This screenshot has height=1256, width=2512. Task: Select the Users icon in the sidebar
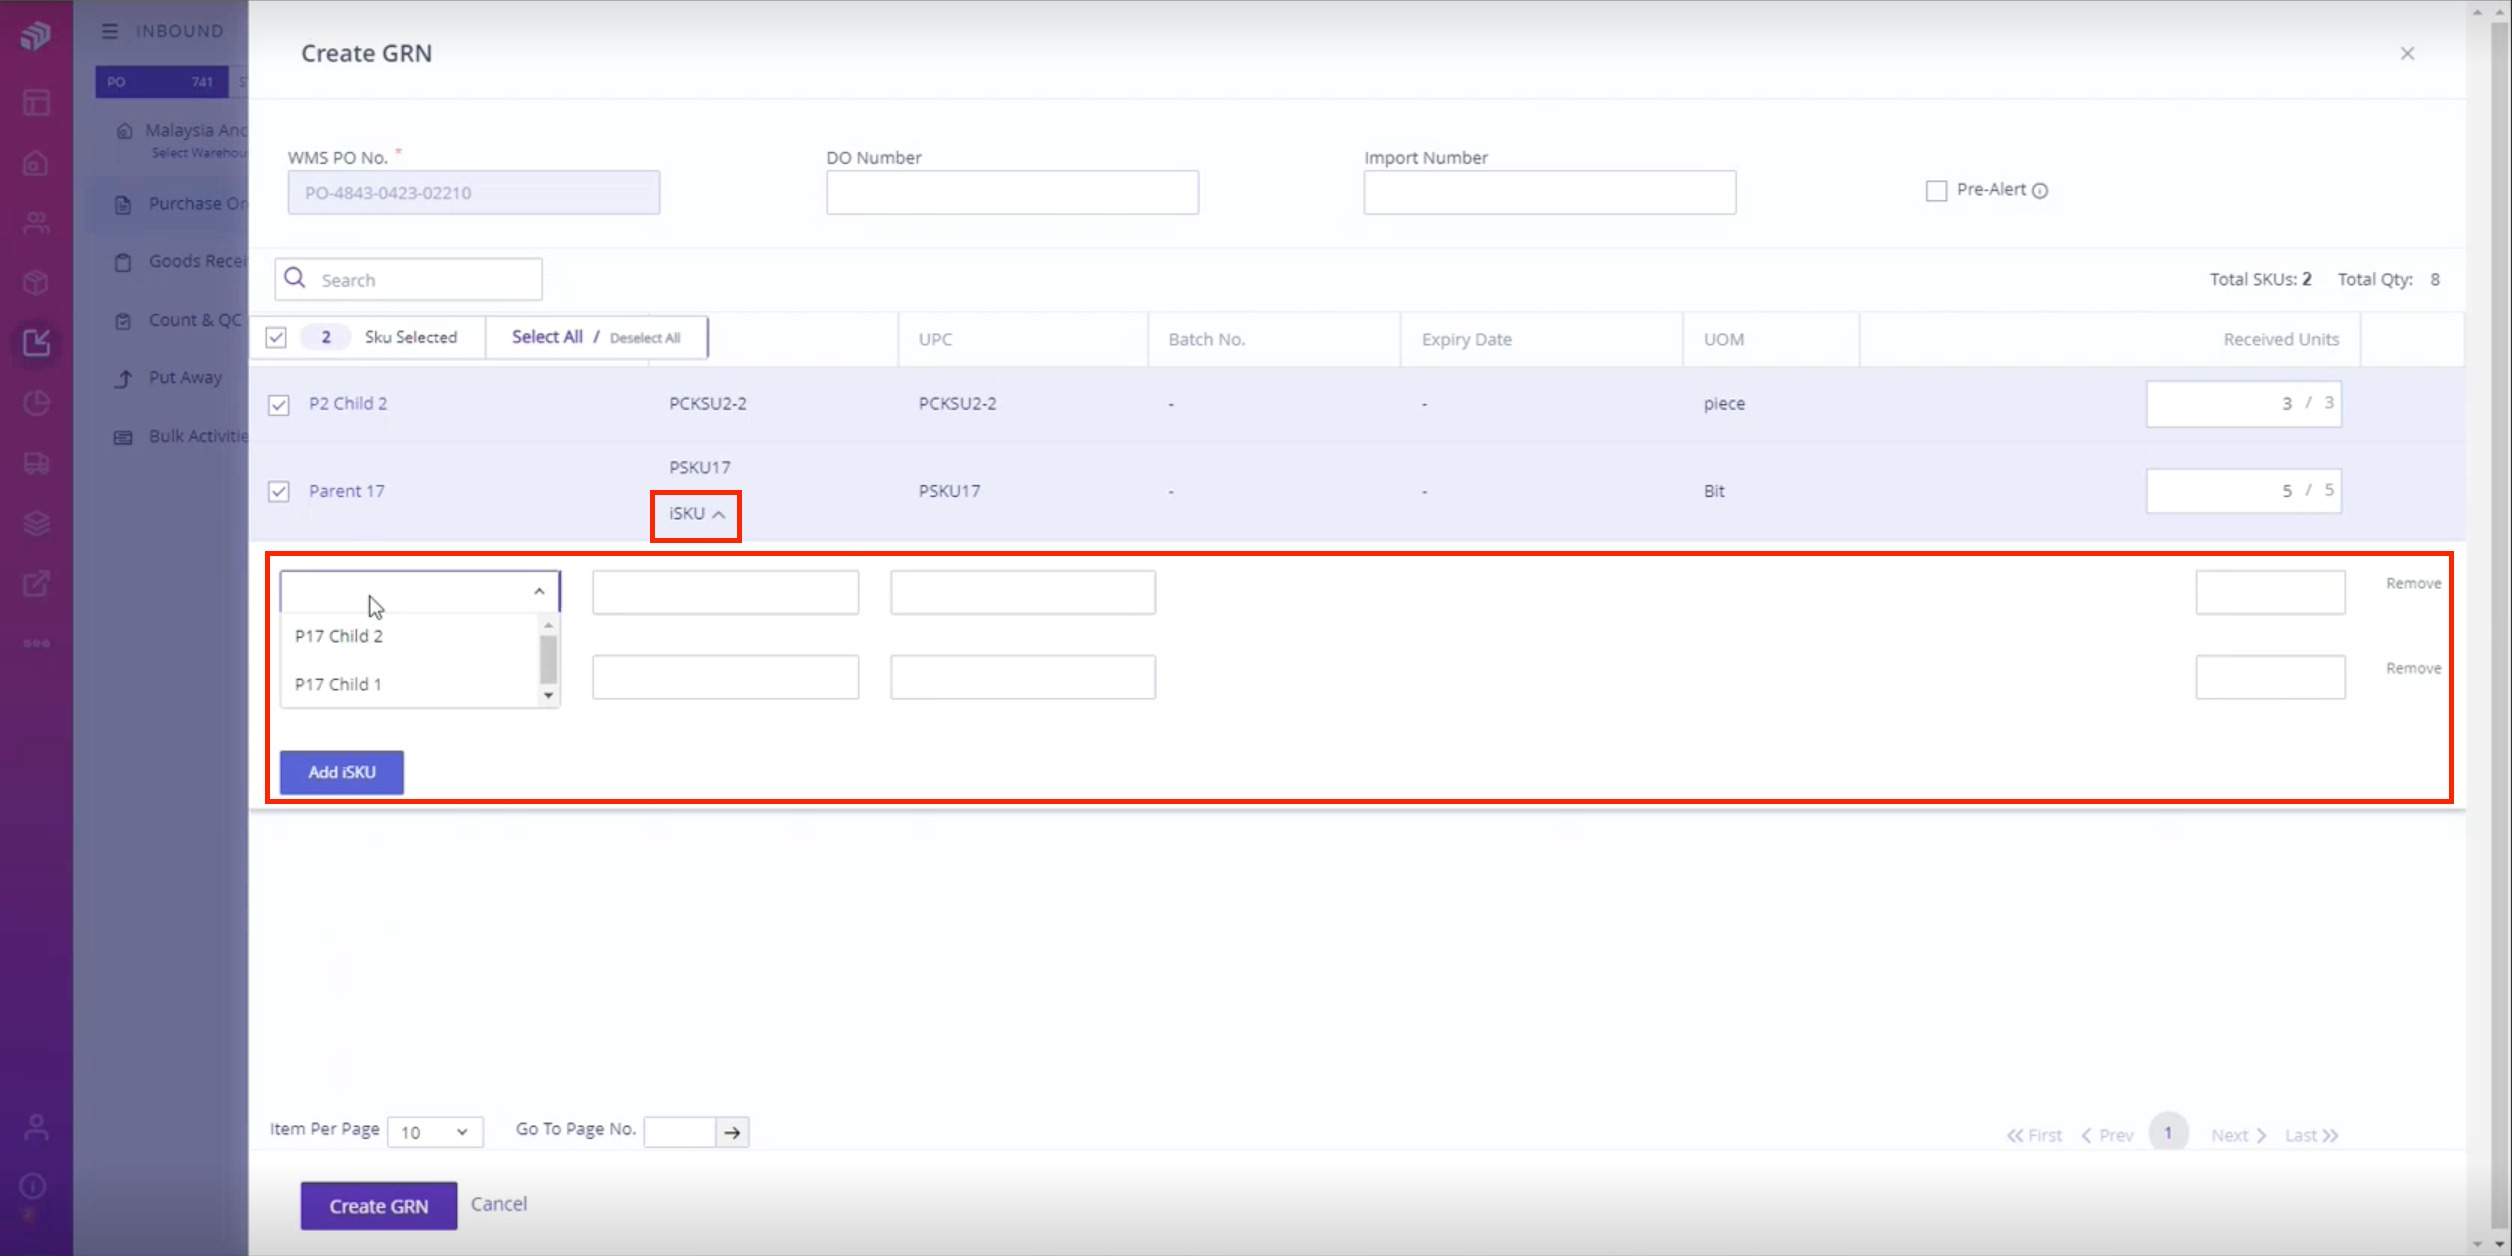coord(36,222)
